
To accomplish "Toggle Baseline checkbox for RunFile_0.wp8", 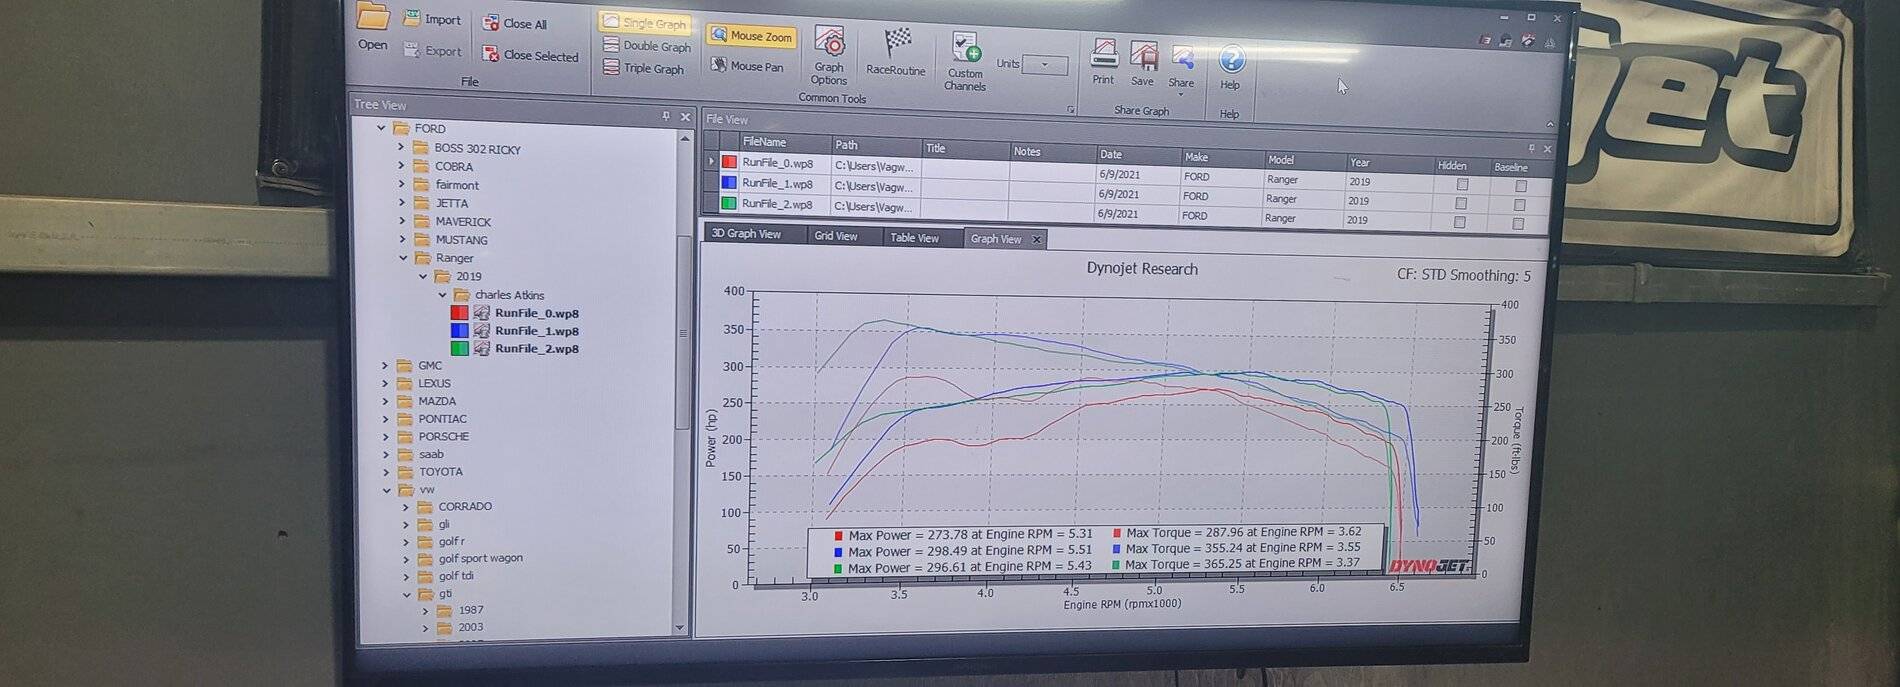I will click(x=1521, y=186).
